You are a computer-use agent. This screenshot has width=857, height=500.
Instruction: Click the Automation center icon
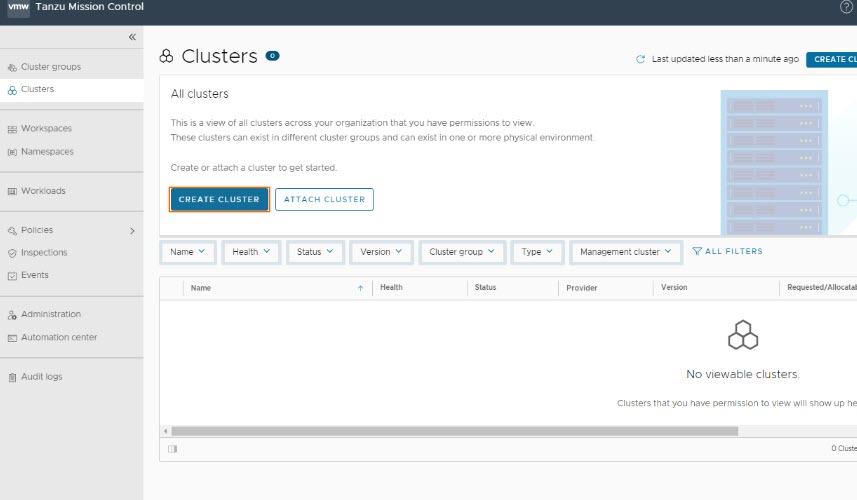(12, 338)
